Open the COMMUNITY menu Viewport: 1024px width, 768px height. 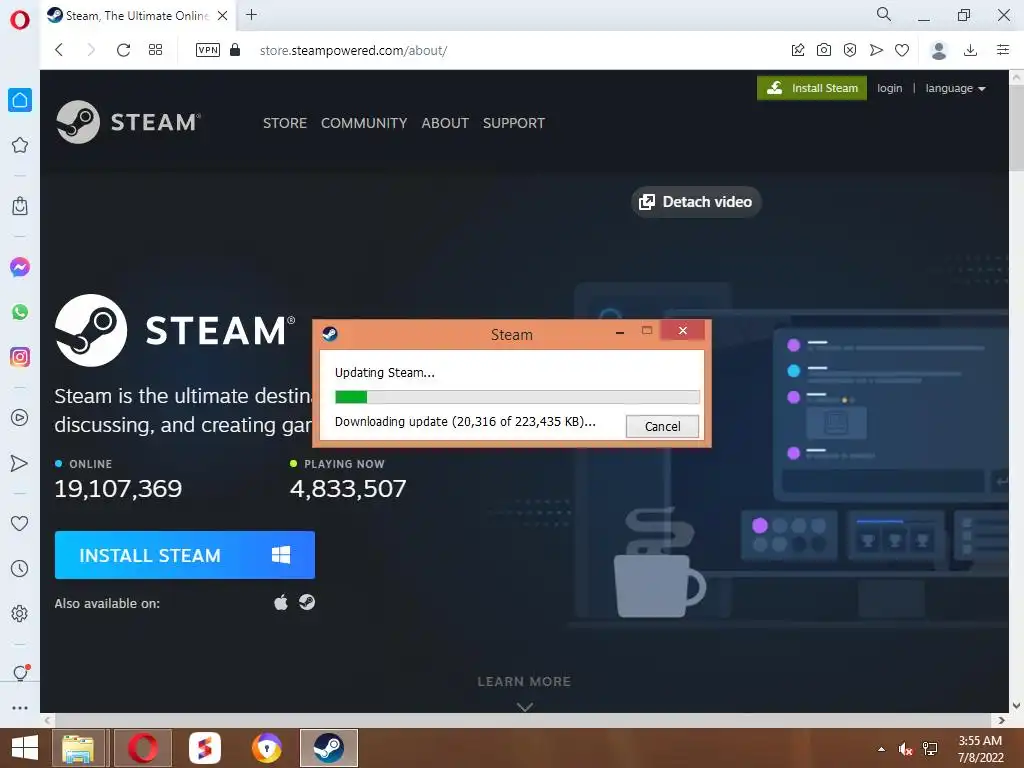[364, 123]
